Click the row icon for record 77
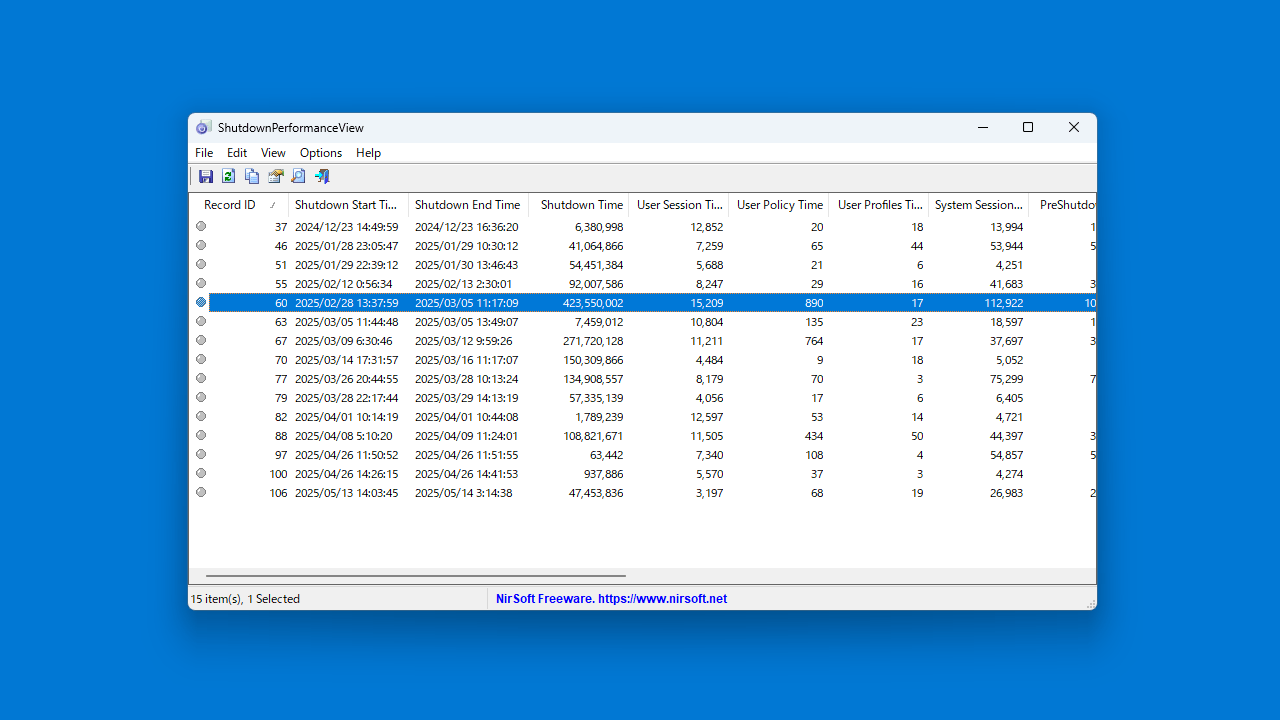The image size is (1280, 720). tap(201, 378)
